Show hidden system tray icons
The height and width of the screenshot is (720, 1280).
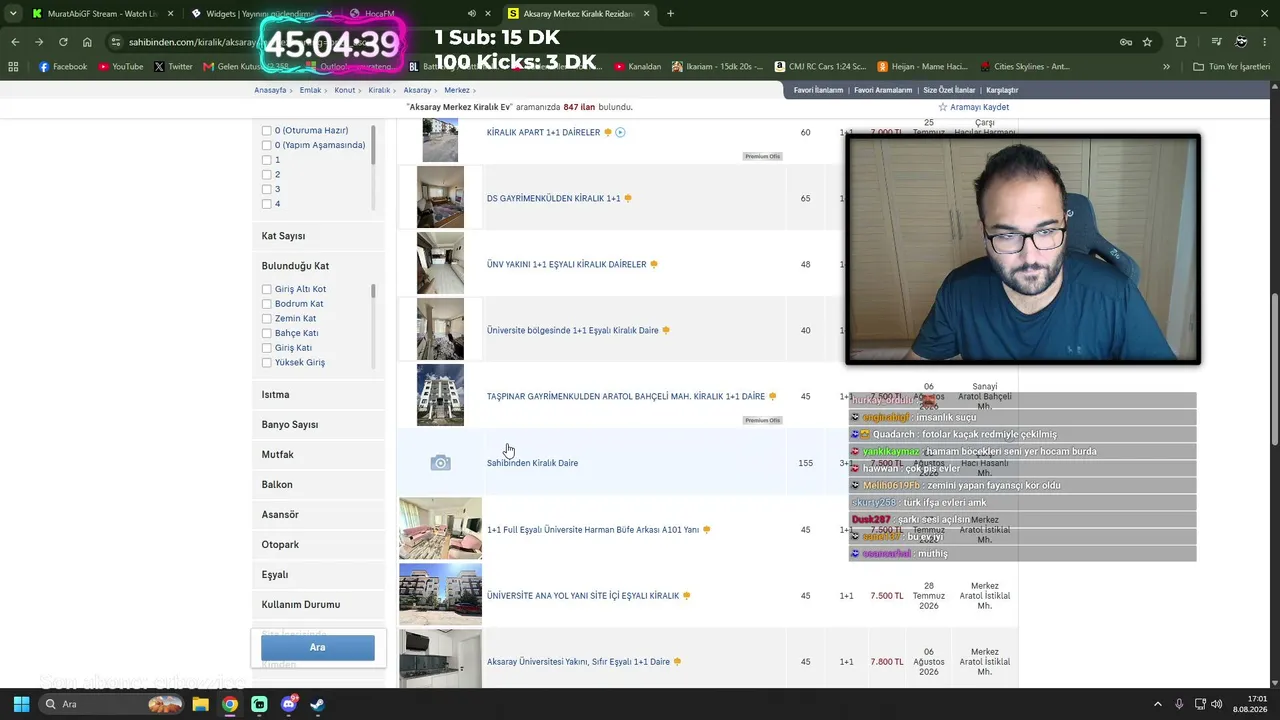(x=1158, y=704)
